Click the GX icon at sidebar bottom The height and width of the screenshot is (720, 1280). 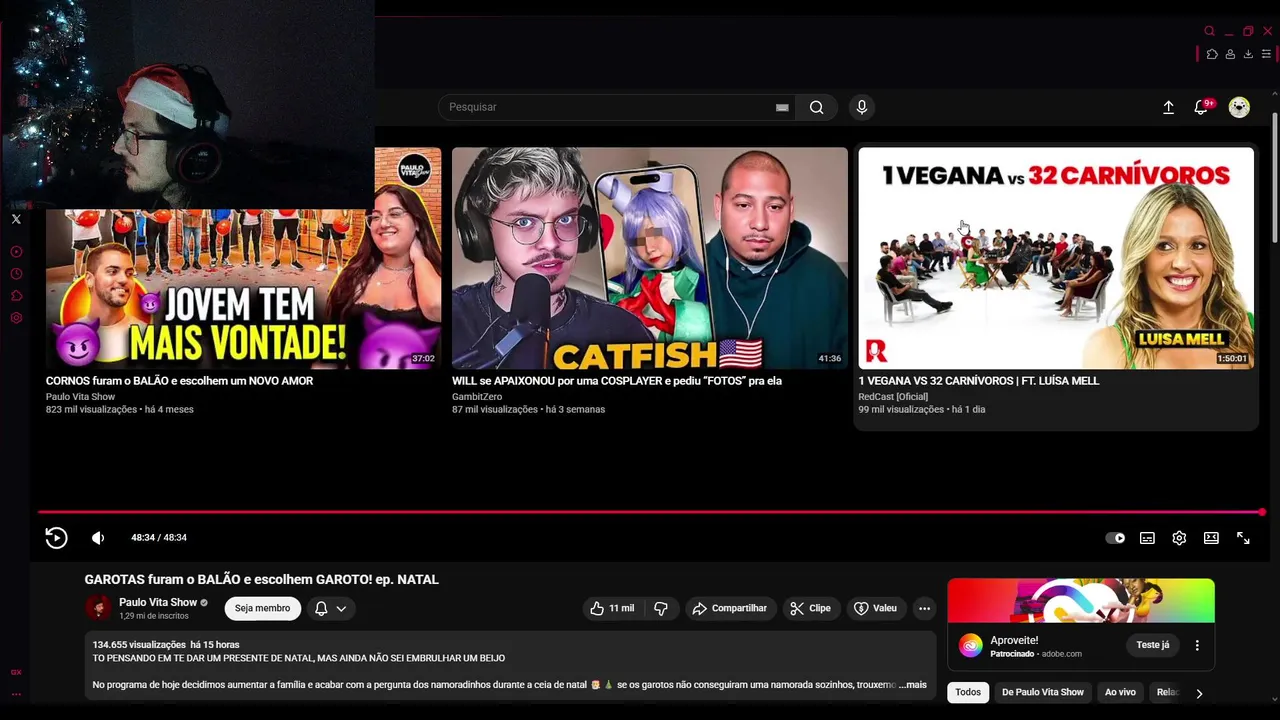[x=16, y=672]
